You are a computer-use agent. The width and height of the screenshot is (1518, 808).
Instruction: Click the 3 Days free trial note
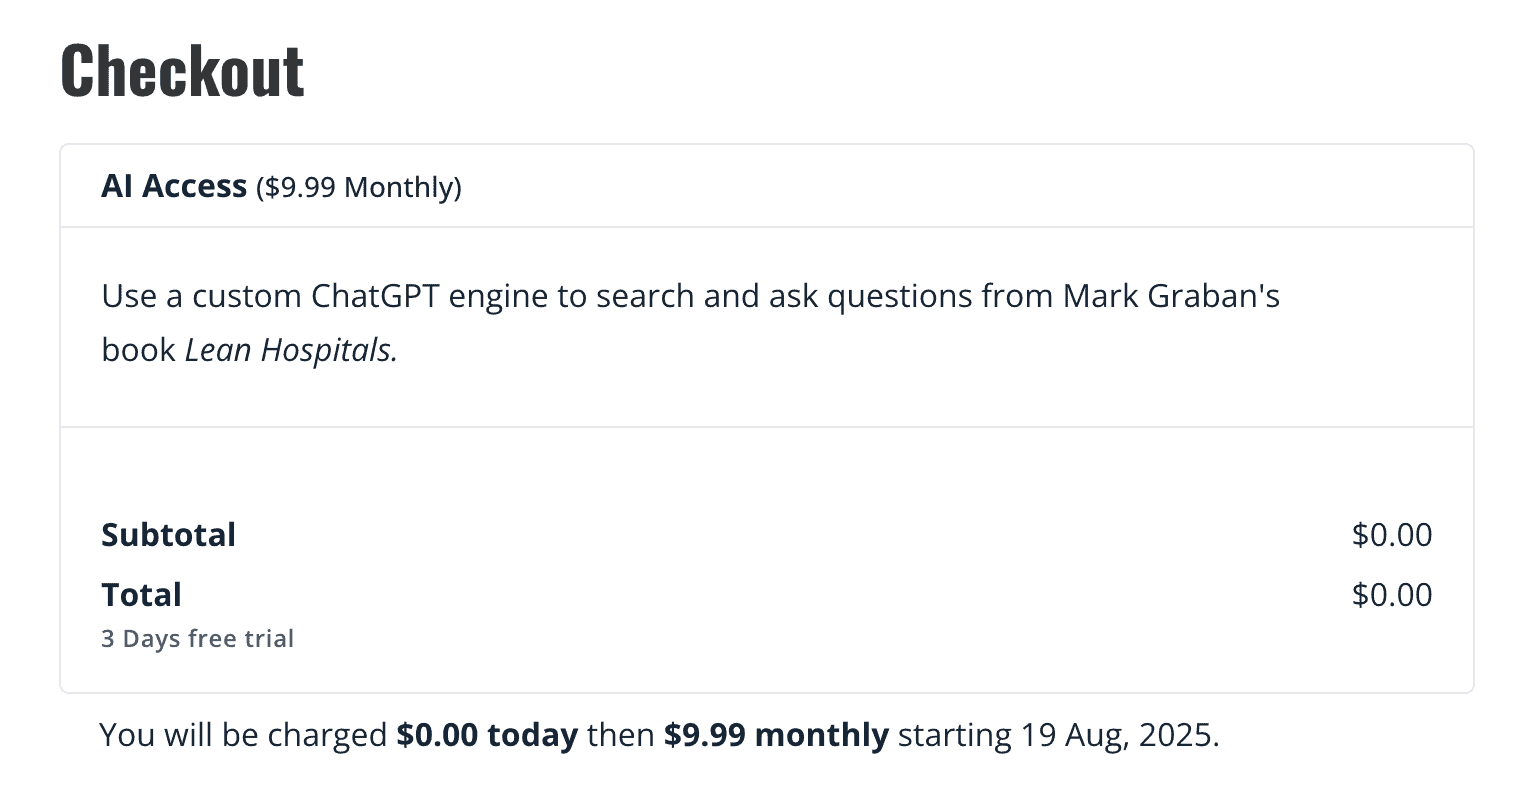pos(197,639)
